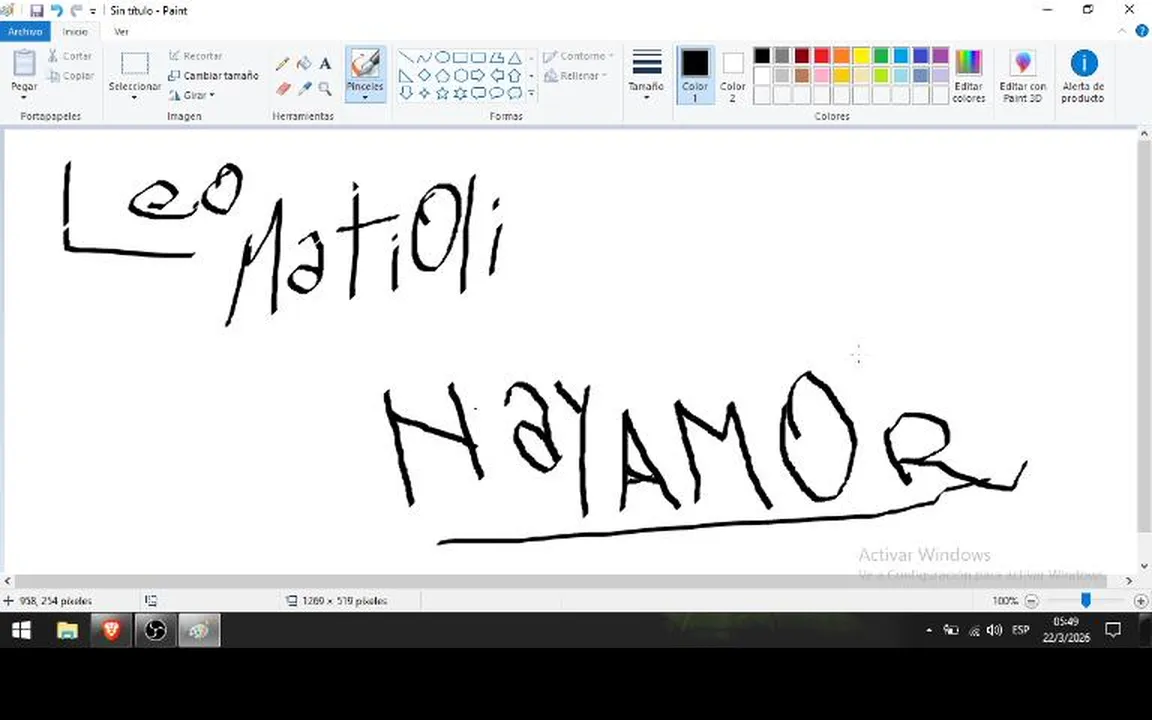Select the Pencil tool

click(x=282, y=64)
